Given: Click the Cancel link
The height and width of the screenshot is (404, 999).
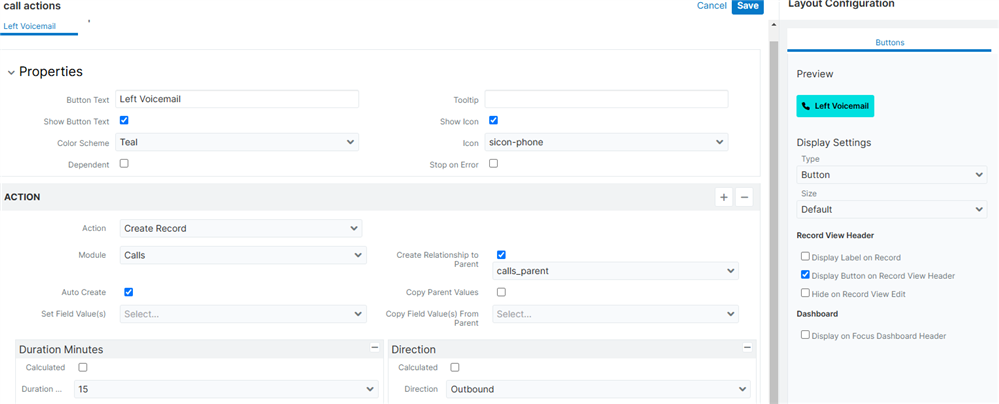Looking at the screenshot, I should [711, 6].
